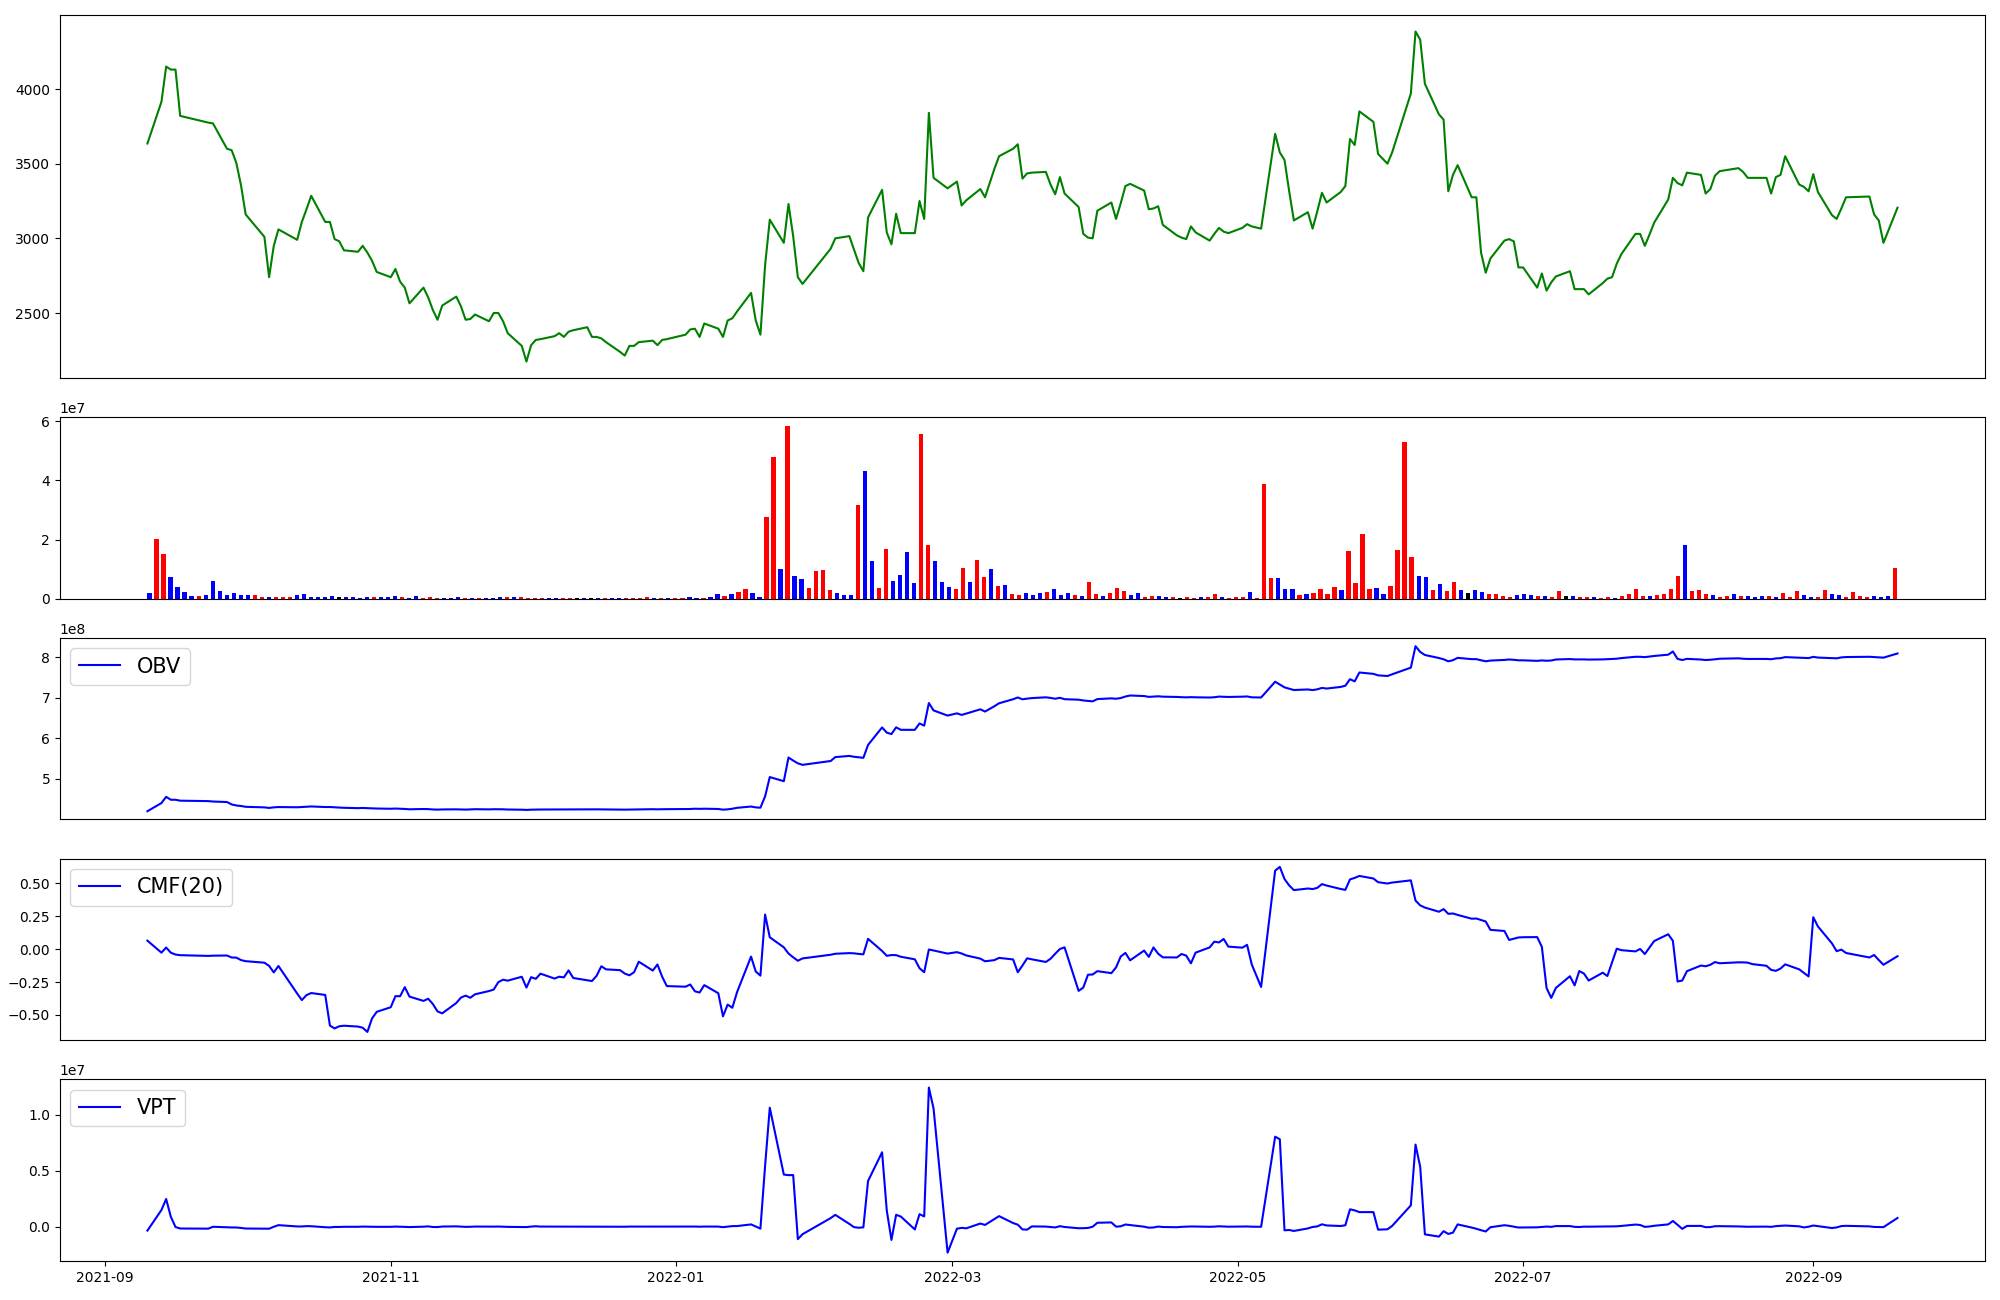Select the 2022-09 date tick label
This screenshot has height=1300, width=2000.
coord(1813,1277)
